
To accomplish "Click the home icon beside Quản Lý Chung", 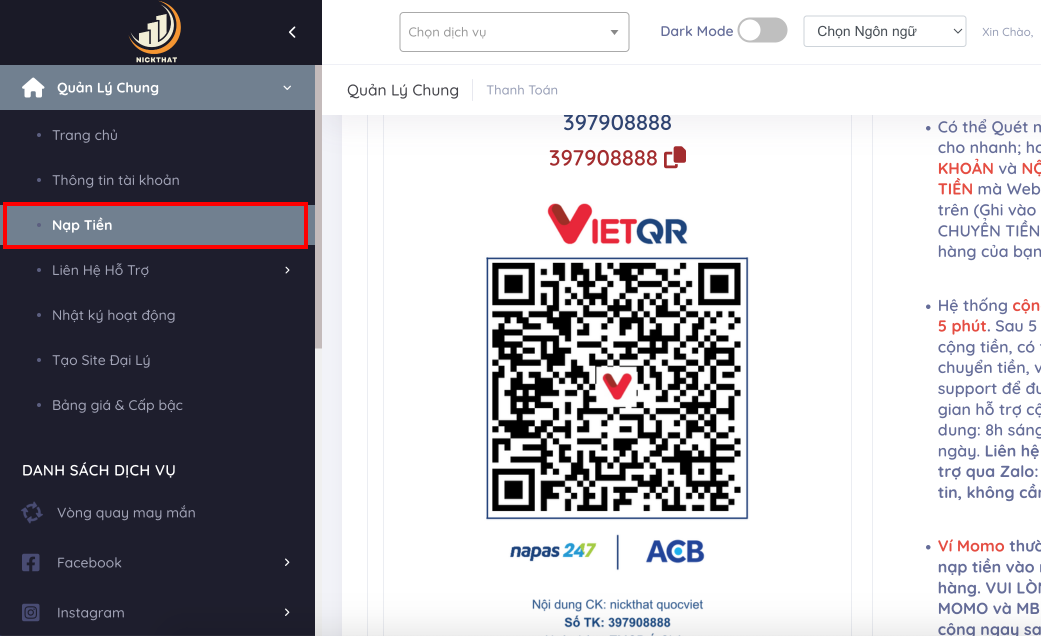I will pos(33,88).
